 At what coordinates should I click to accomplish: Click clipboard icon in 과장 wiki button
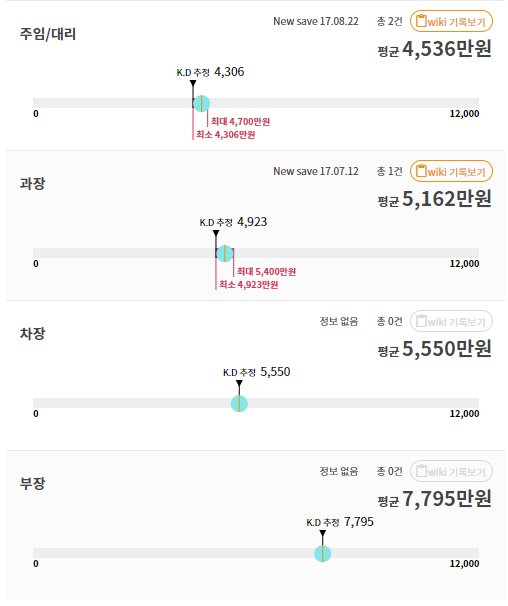click(x=421, y=171)
